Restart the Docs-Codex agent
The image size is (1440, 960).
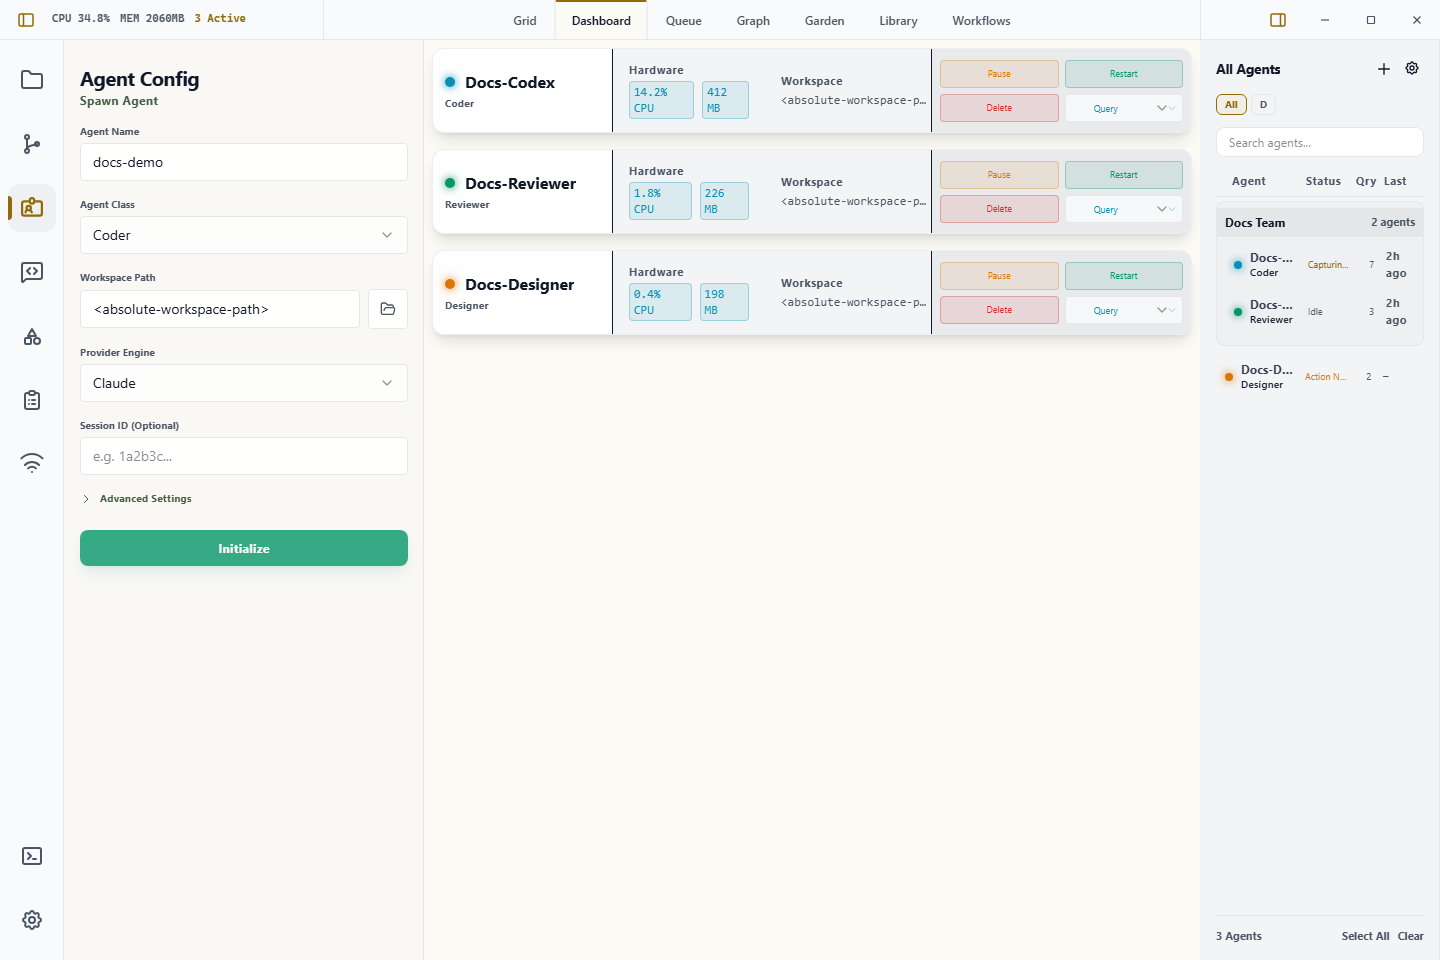point(1124,74)
